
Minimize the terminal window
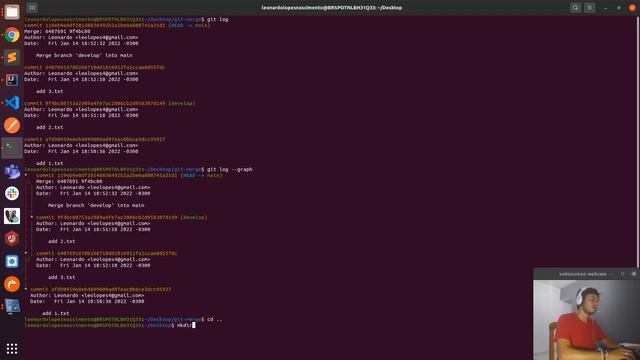(x=606, y=8)
